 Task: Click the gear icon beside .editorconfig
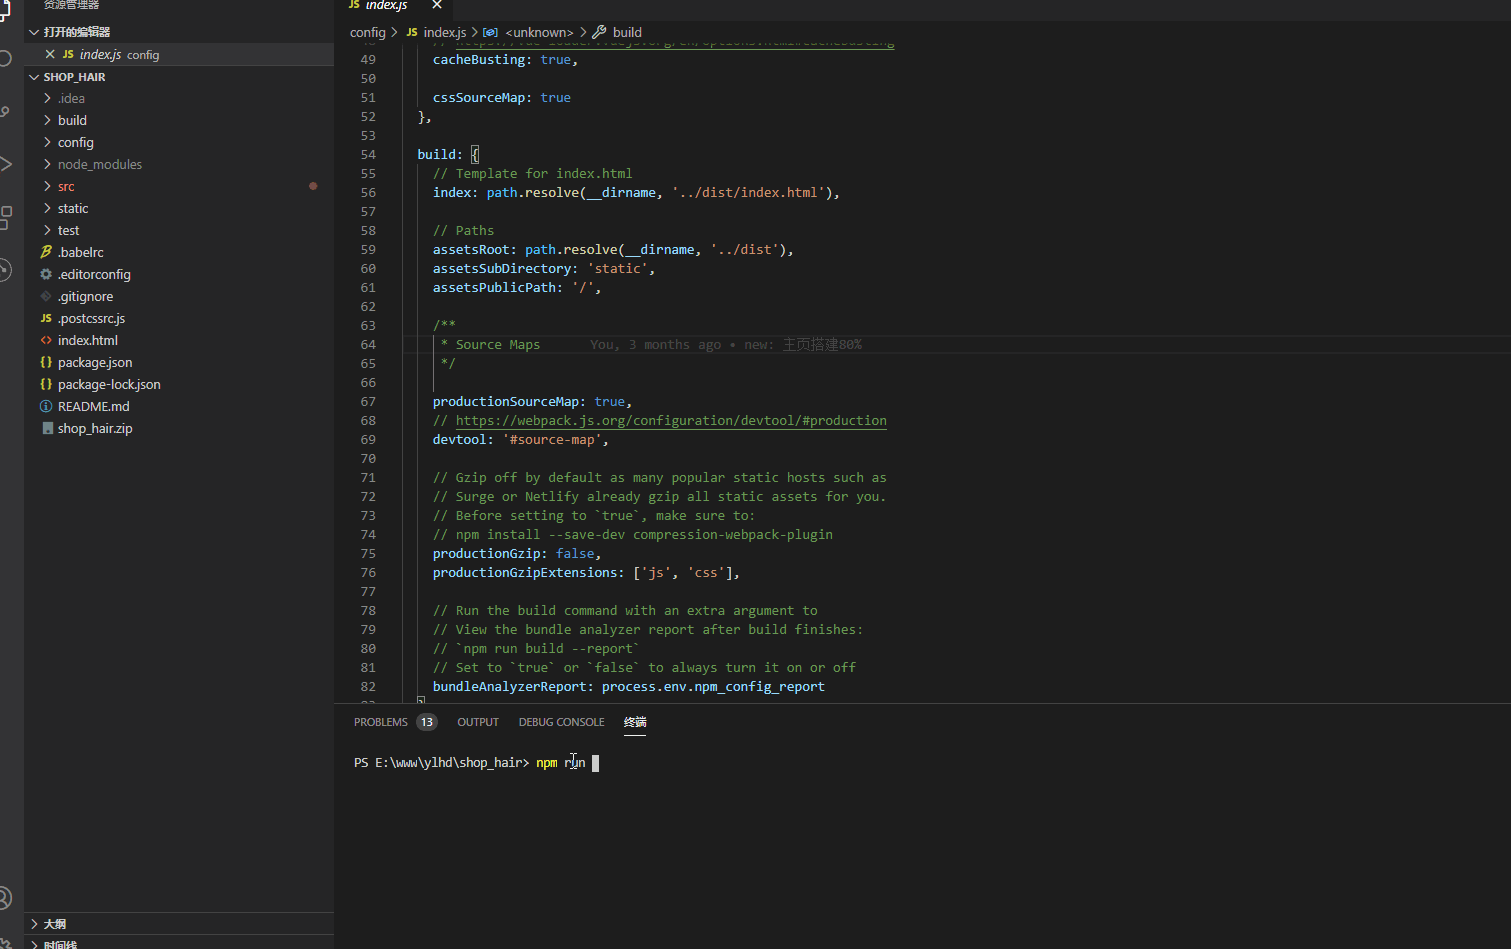[x=46, y=274]
